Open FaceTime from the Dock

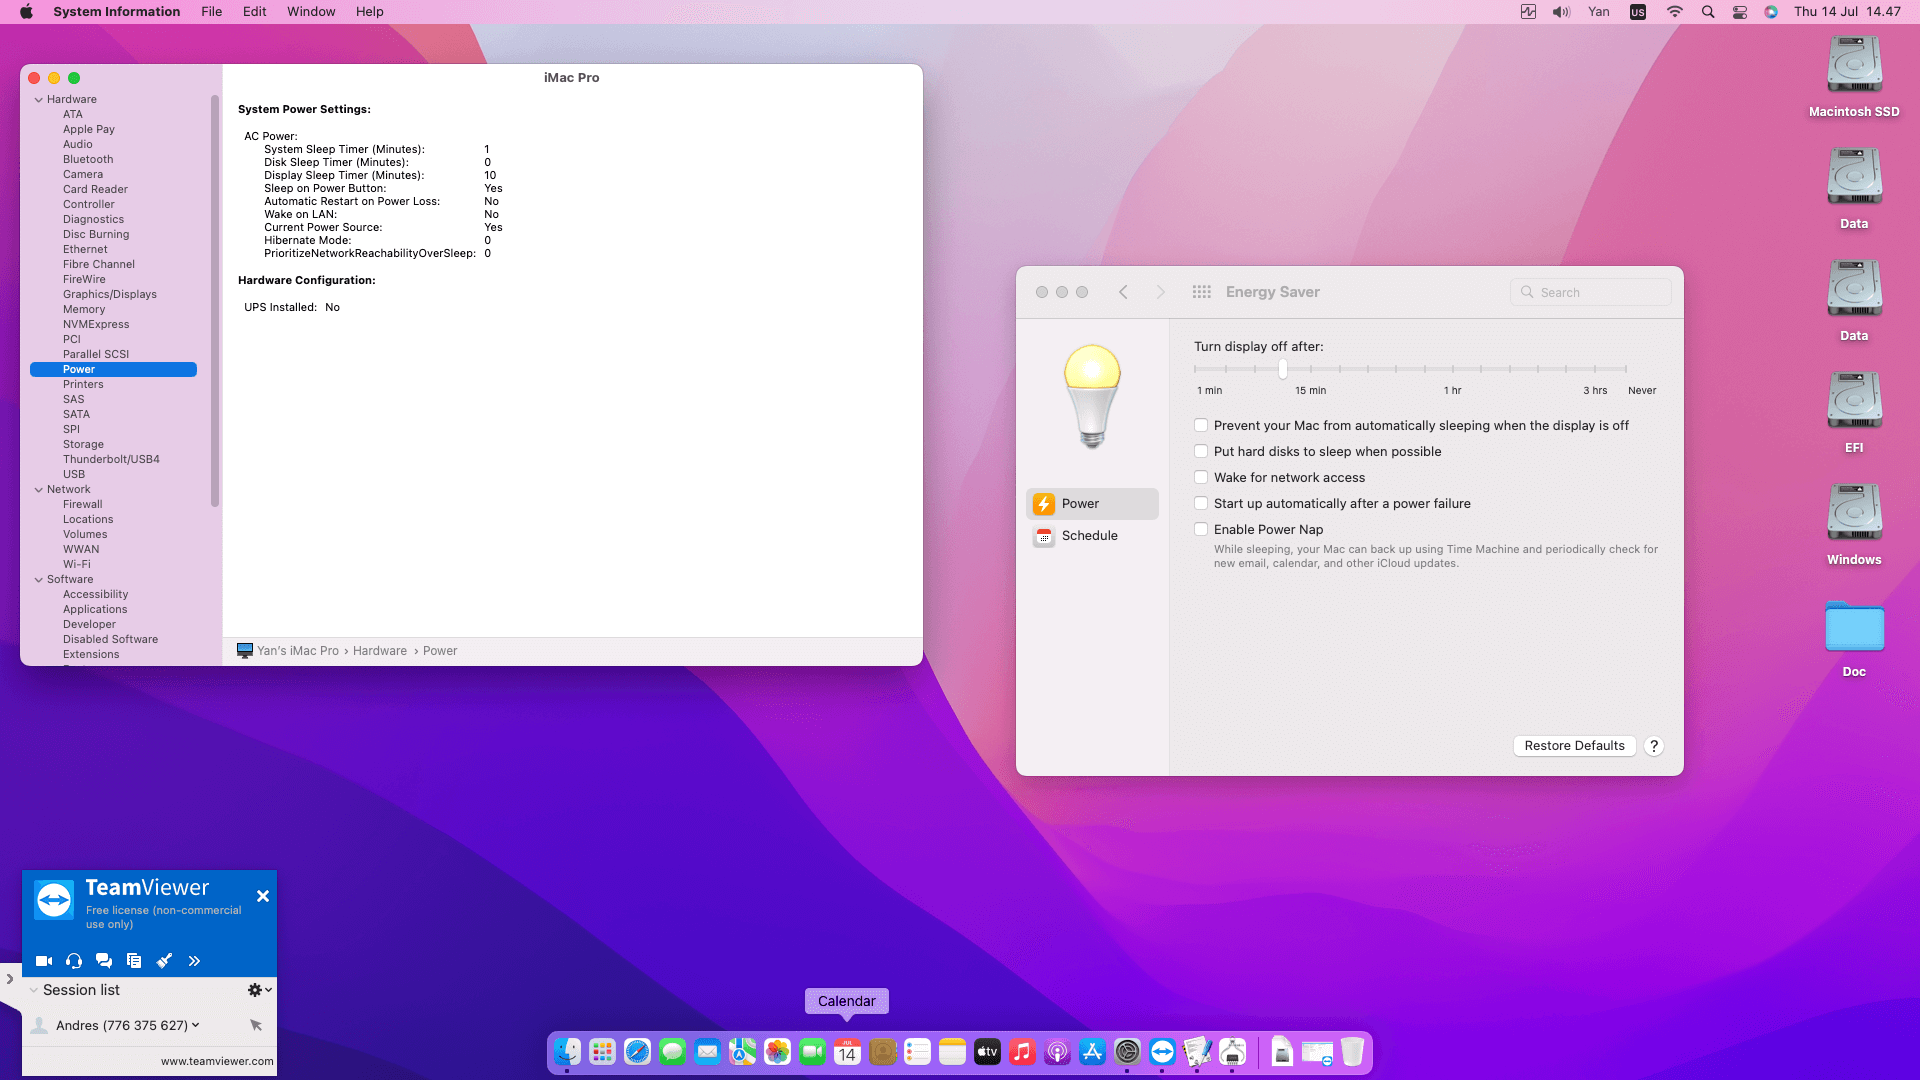click(x=812, y=1052)
